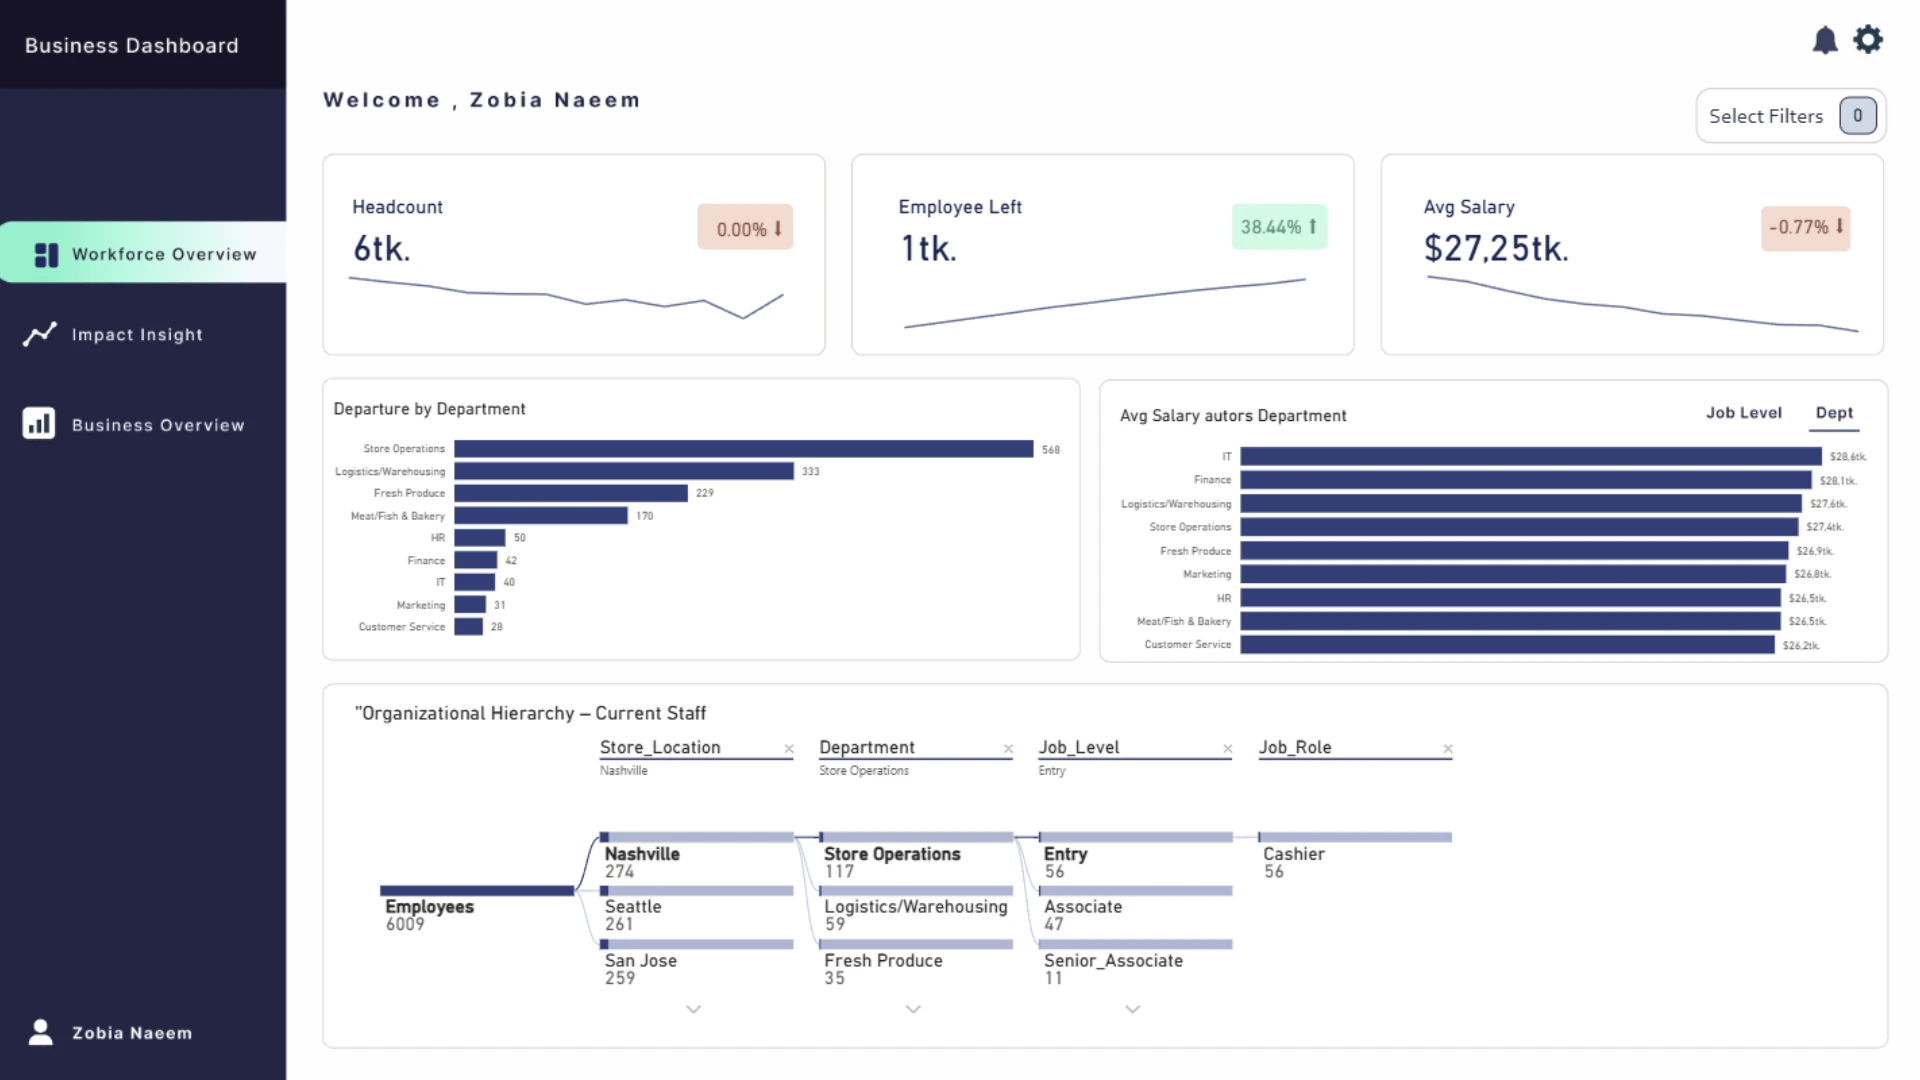Click the Zobia Naeem user profile icon
1920x1080 pixels.
click(41, 1032)
